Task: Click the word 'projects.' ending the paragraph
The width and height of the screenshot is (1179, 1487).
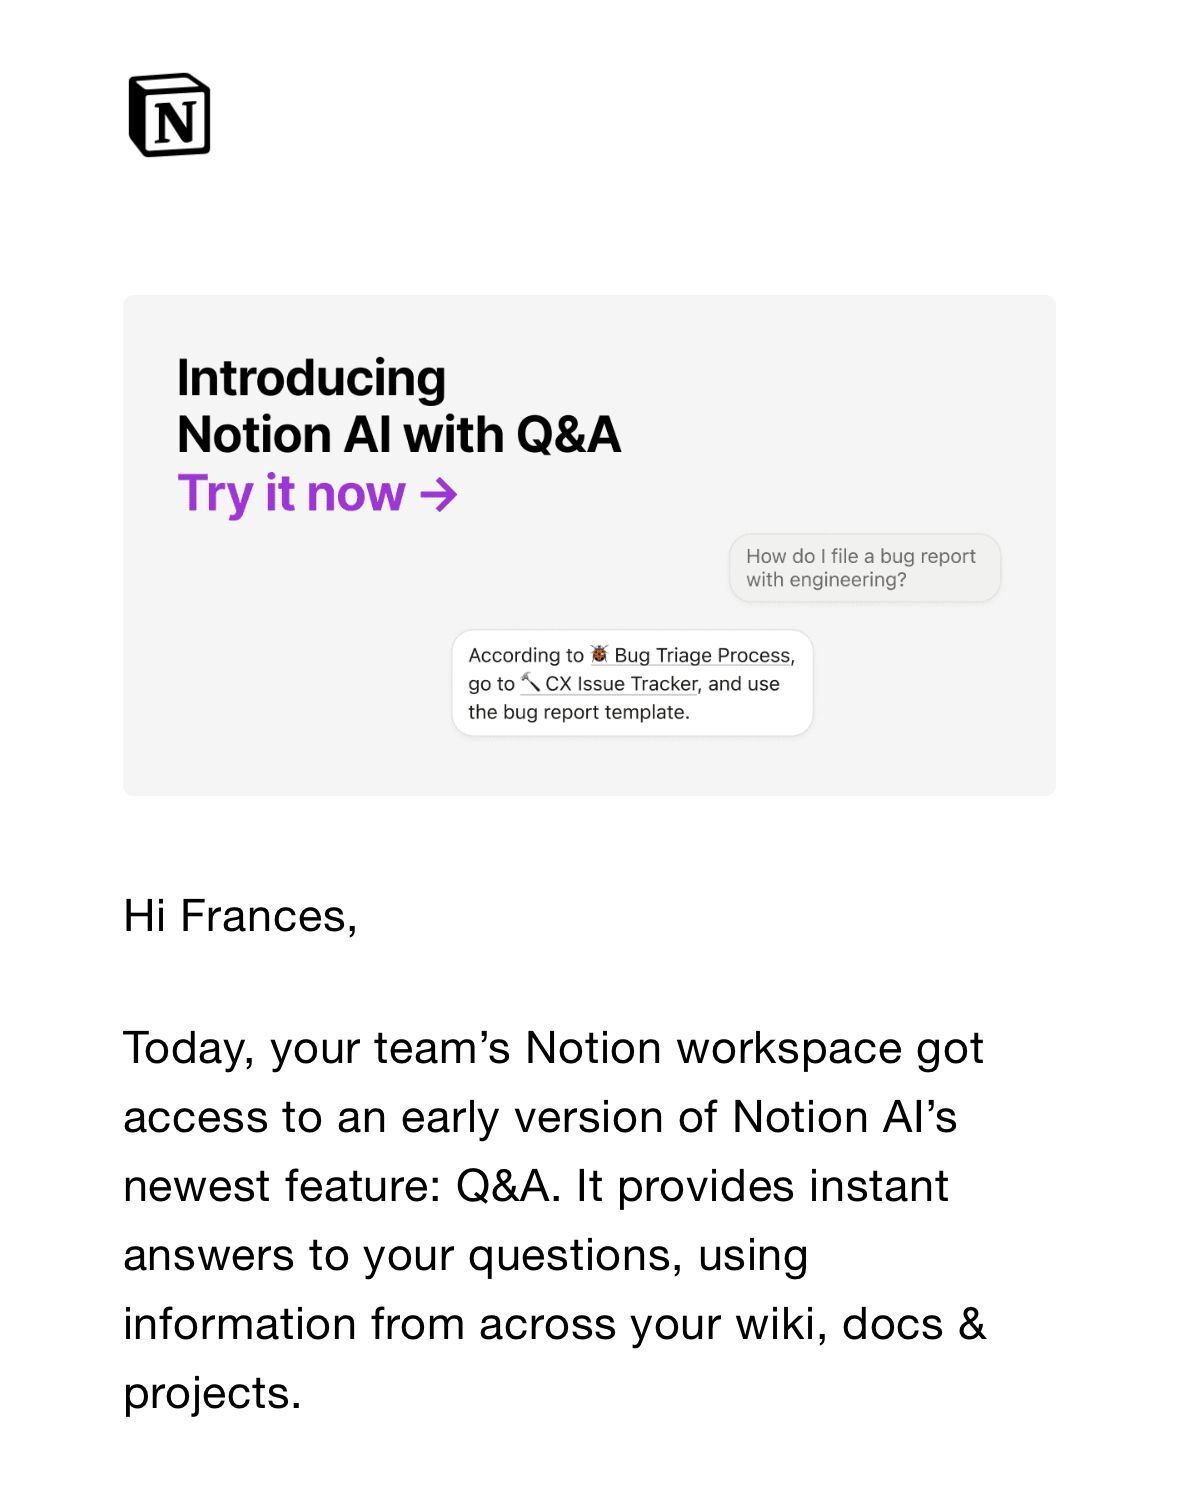Action: (212, 1393)
